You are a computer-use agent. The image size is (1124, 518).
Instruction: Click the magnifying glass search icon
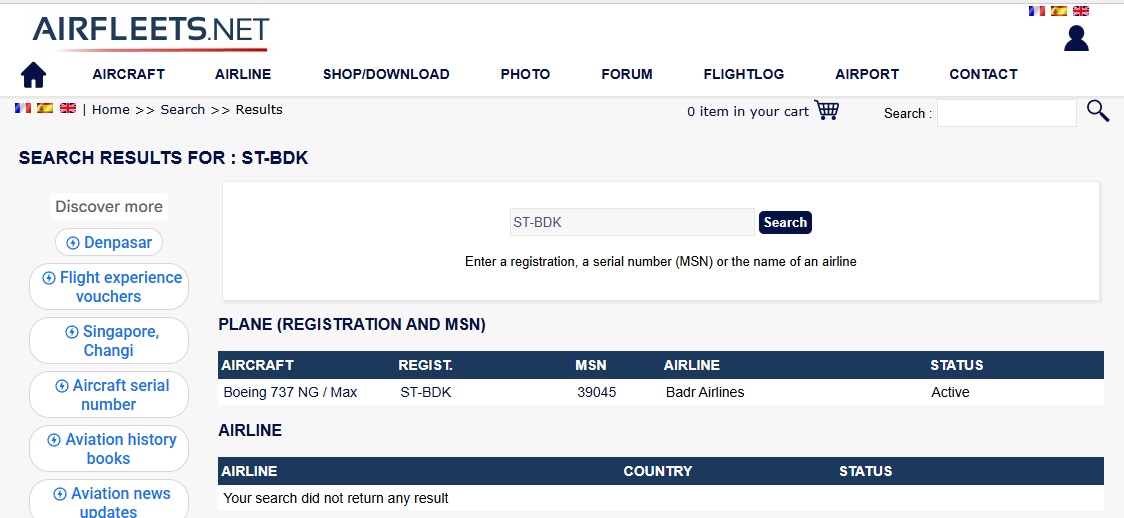[1097, 111]
